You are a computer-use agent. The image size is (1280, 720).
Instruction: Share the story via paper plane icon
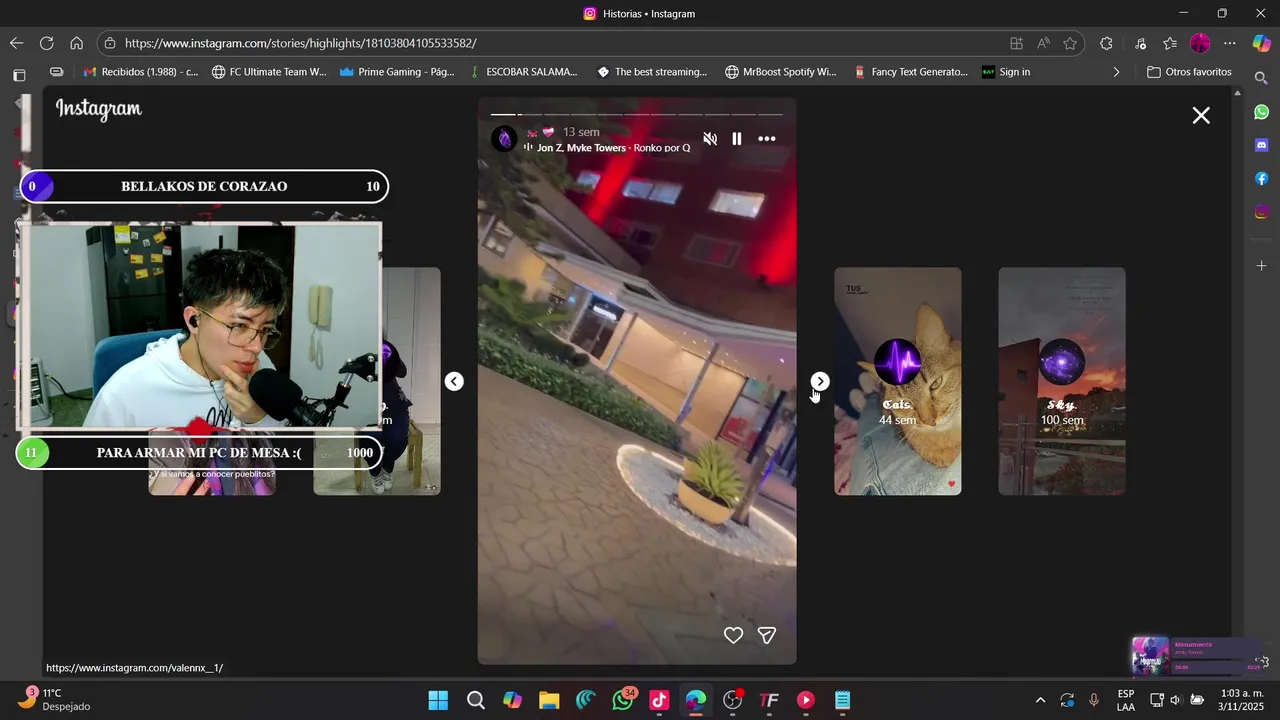(x=767, y=635)
